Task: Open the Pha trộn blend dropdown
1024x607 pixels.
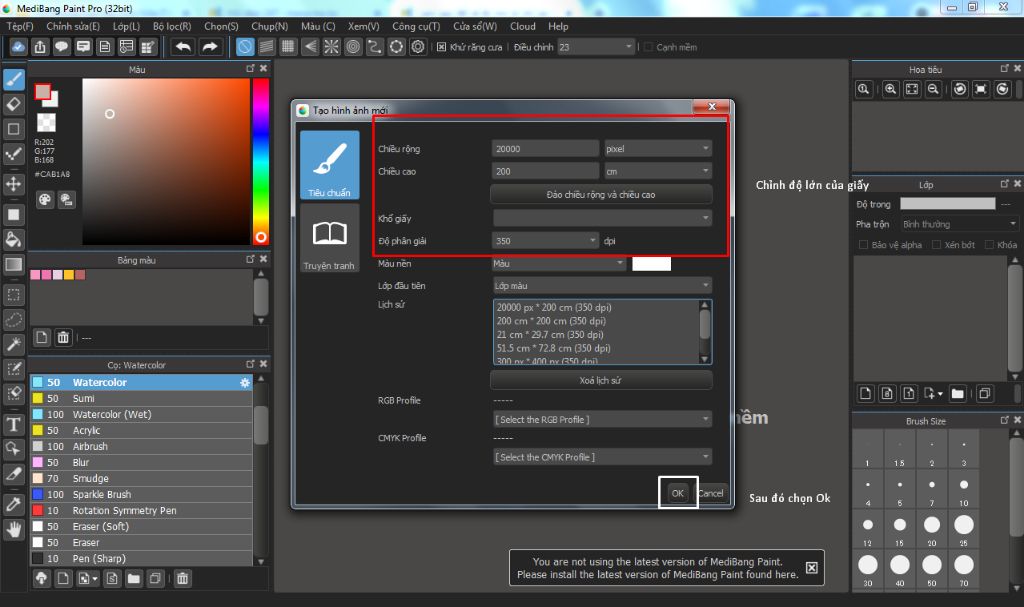Action: (959, 224)
